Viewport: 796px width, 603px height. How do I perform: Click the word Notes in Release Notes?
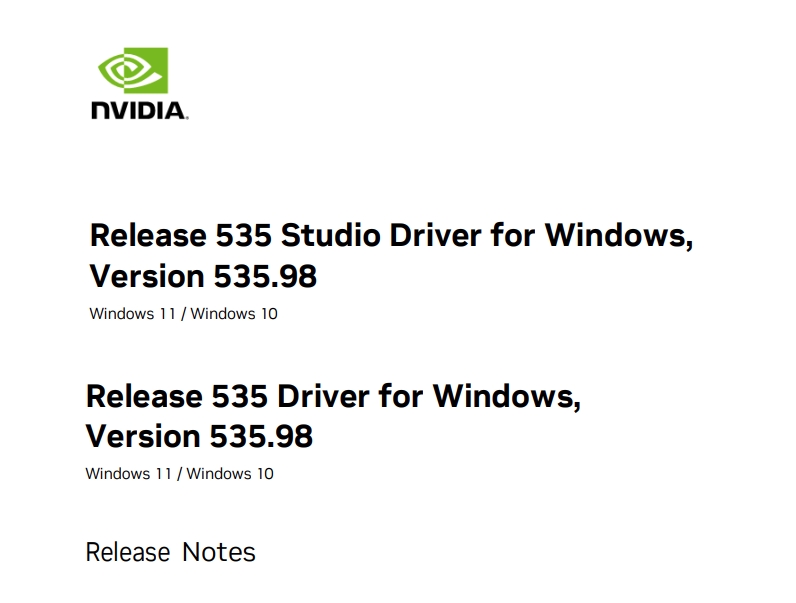tap(219, 552)
